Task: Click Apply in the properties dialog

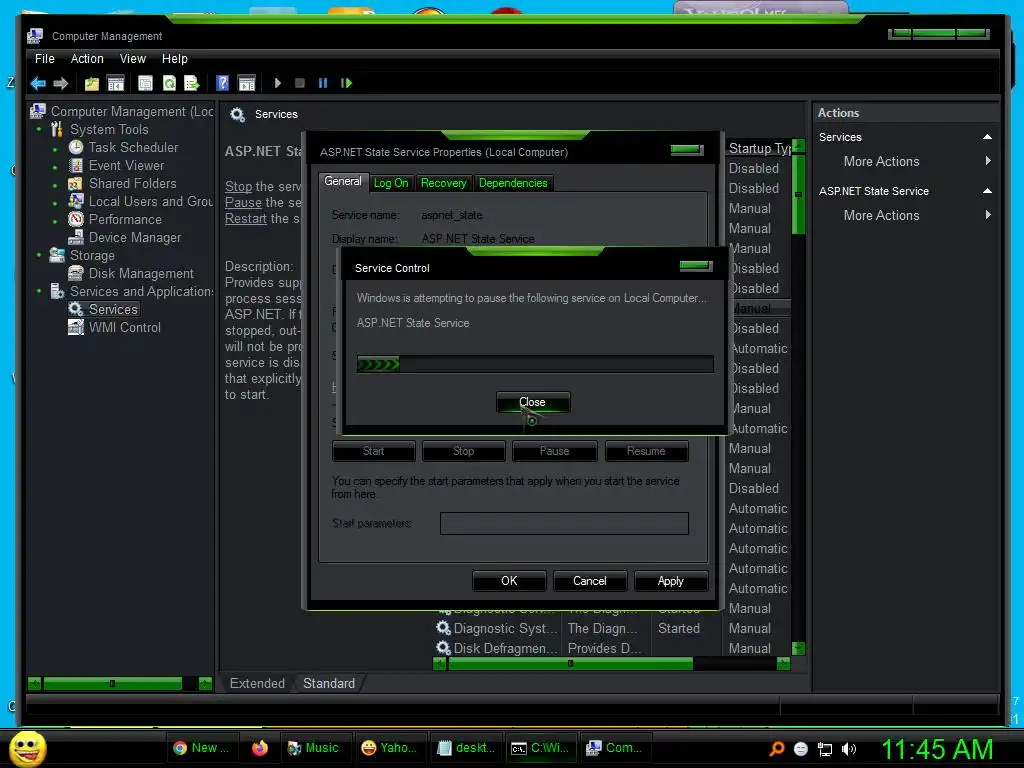Action: tap(671, 581)
